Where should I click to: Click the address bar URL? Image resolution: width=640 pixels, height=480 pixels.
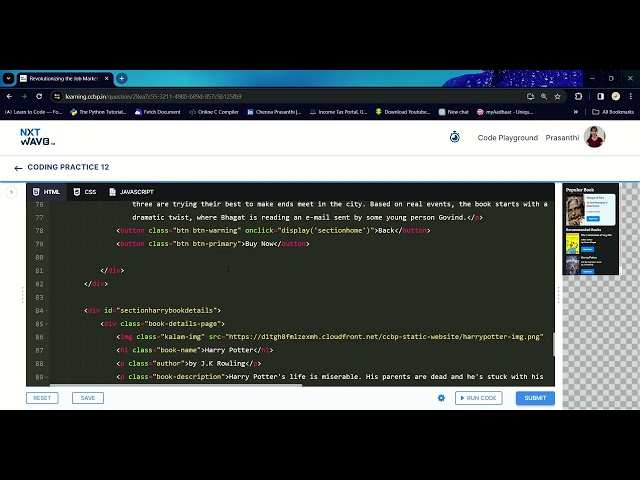pos(153,97)
